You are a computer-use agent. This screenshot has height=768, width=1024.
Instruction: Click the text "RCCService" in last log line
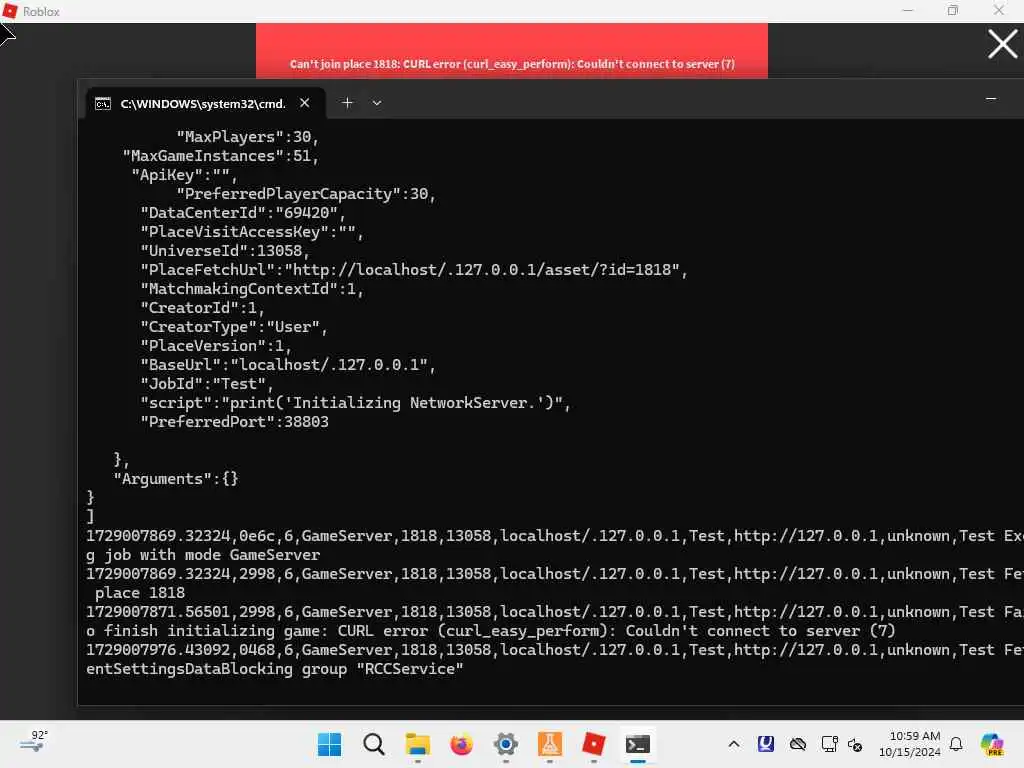pos(409,669)
